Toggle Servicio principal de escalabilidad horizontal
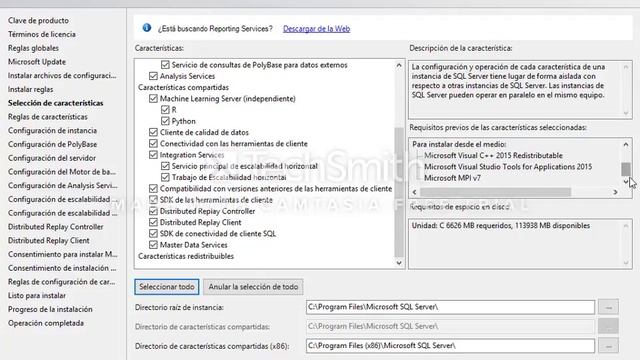The width and height of the screenshot is (640, 360). tap(165, 166)
